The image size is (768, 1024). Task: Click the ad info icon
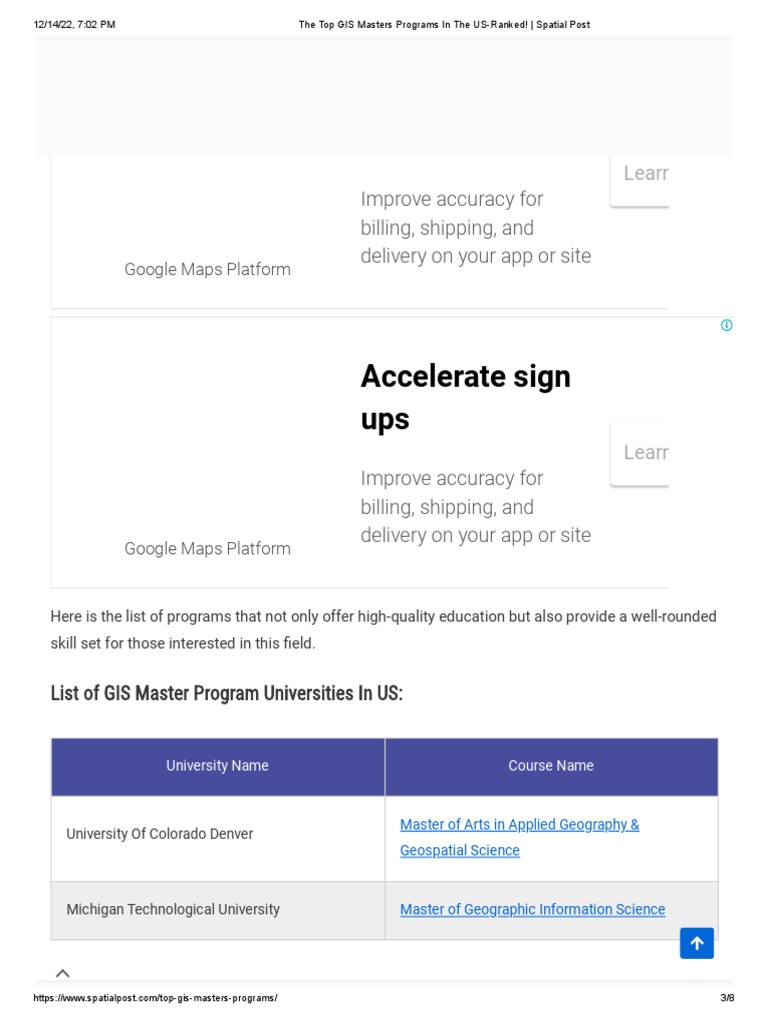[727, 325]
